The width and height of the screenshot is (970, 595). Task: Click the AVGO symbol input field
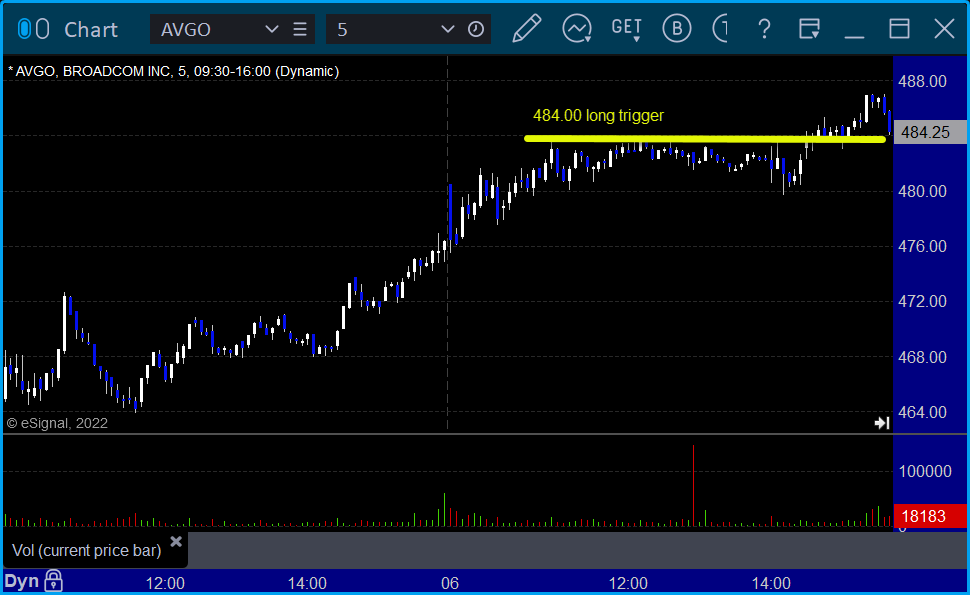208,29
